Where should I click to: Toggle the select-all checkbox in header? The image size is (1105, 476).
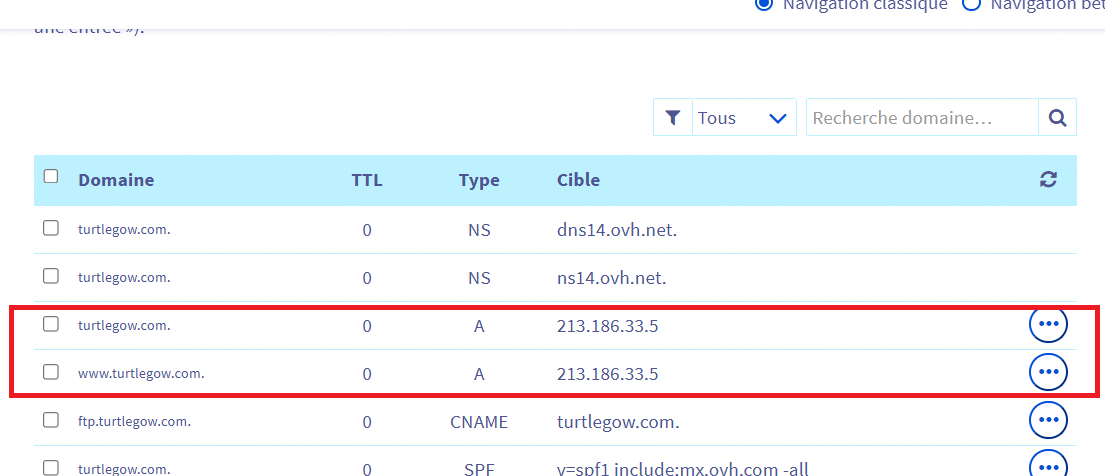(x=51, y=177)
